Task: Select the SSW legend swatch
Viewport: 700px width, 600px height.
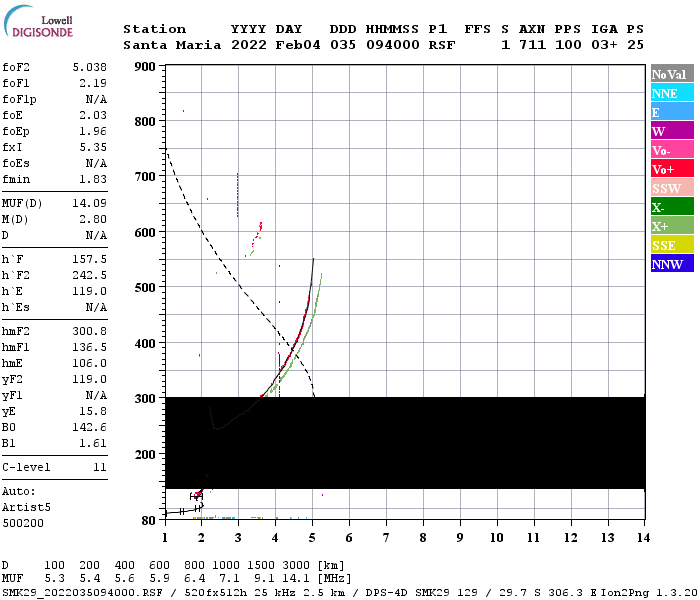Action: tap(672, 188)
